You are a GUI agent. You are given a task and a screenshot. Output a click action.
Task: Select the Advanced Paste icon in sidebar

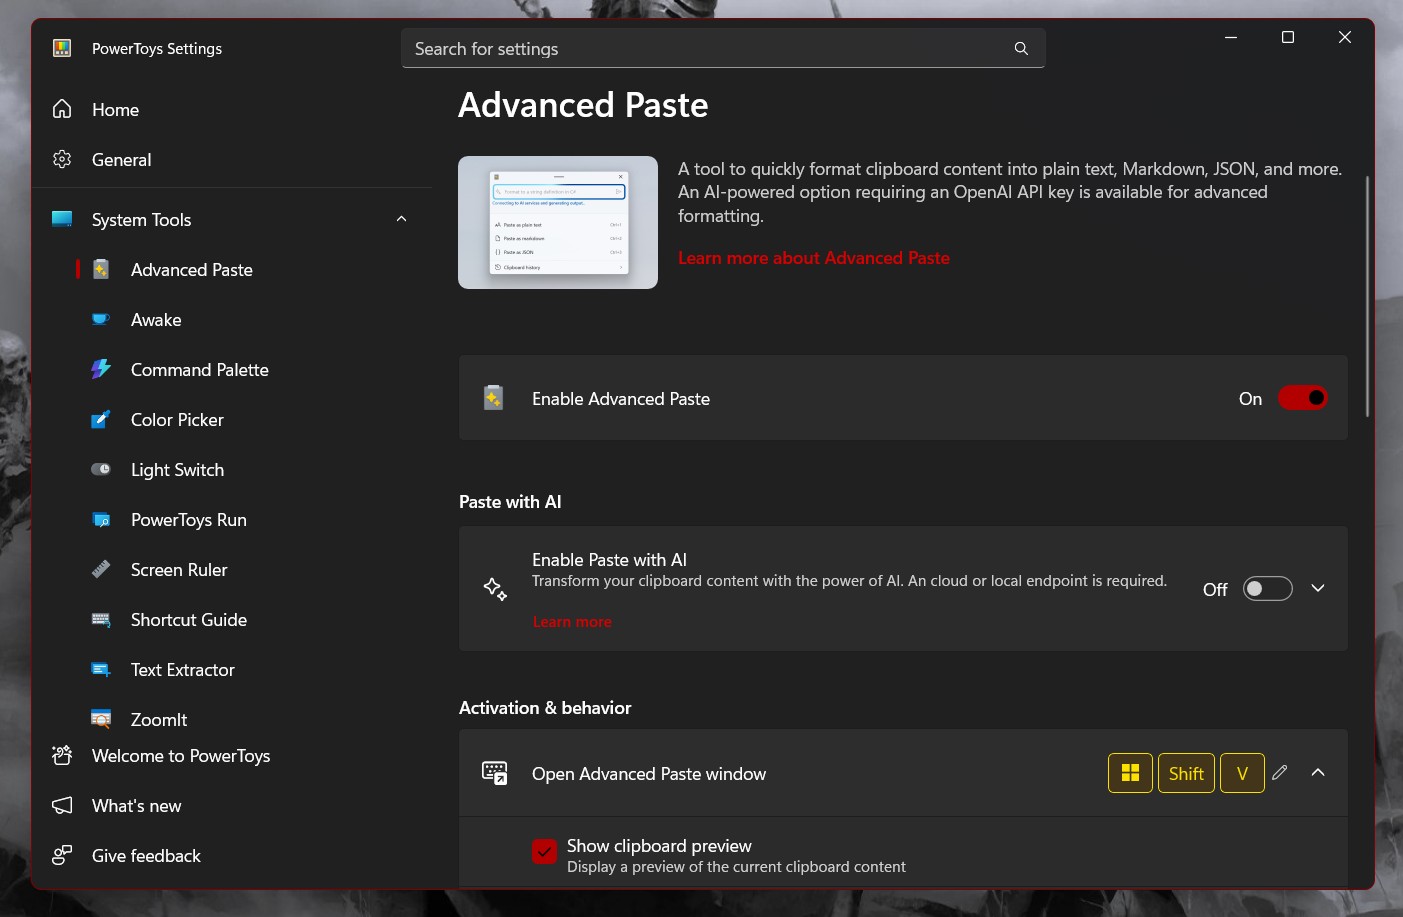pyautogui.click(x=100, y=269)
